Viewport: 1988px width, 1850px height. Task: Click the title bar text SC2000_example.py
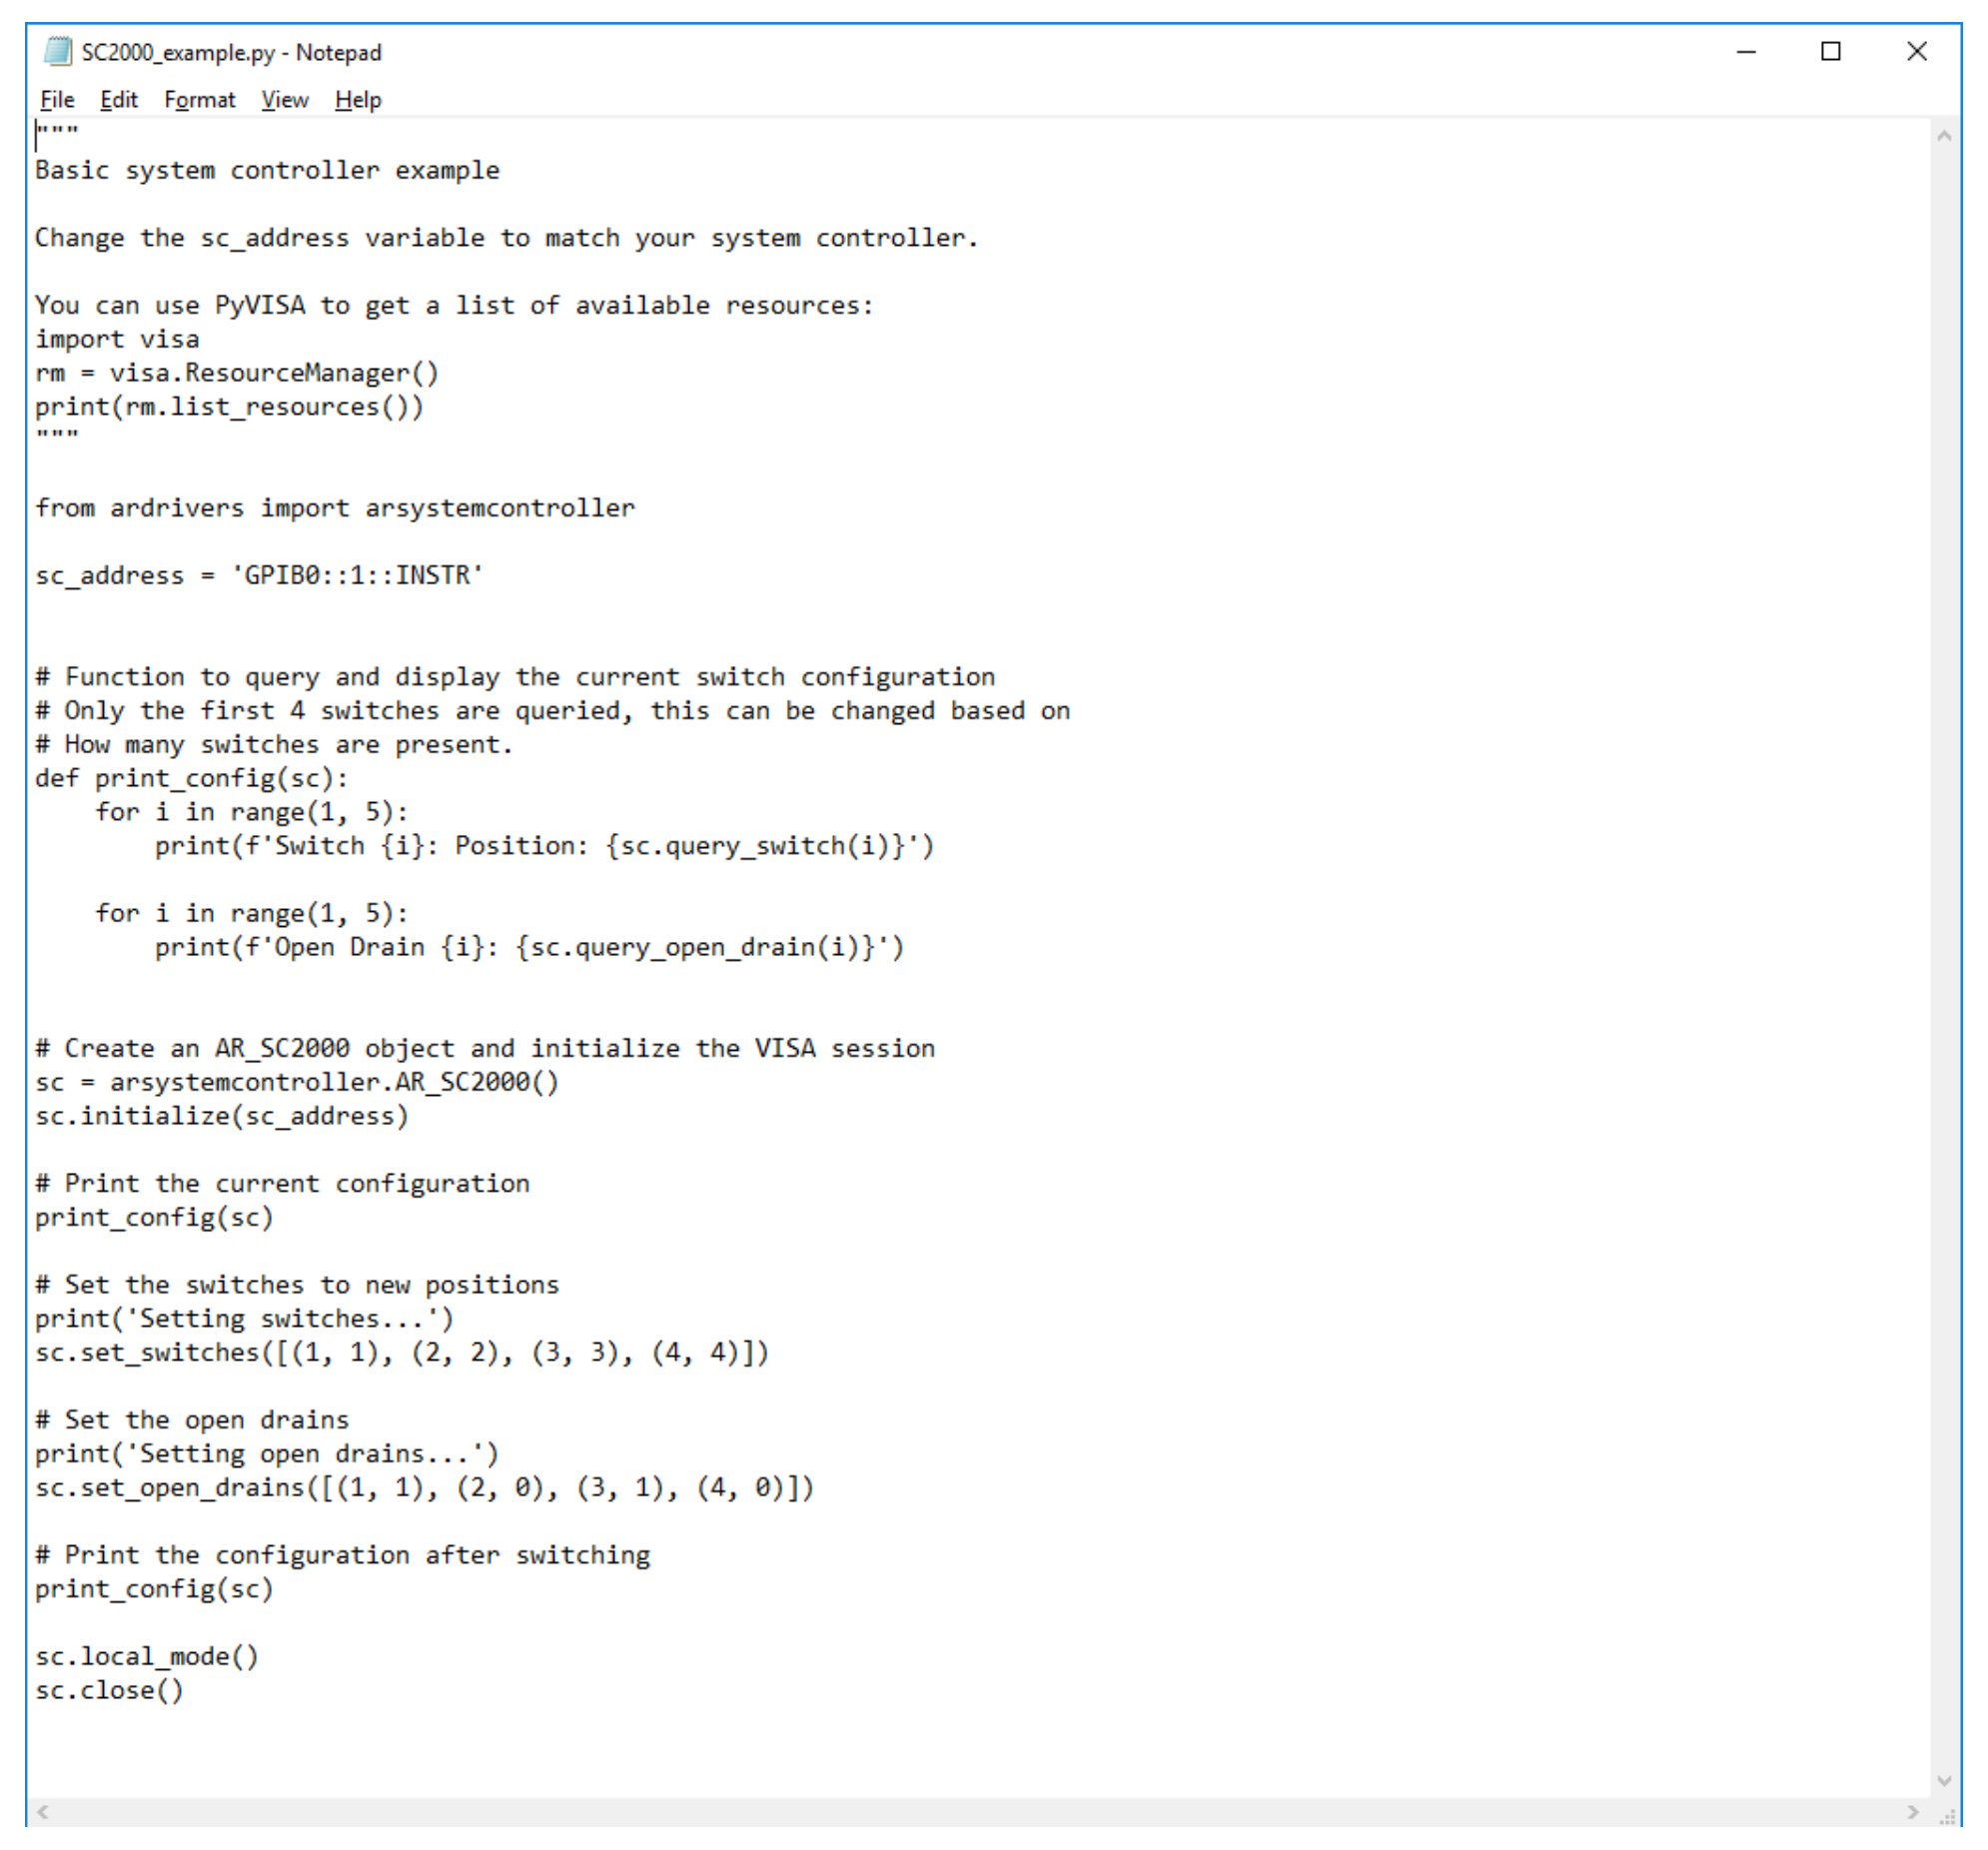point(178,52)
